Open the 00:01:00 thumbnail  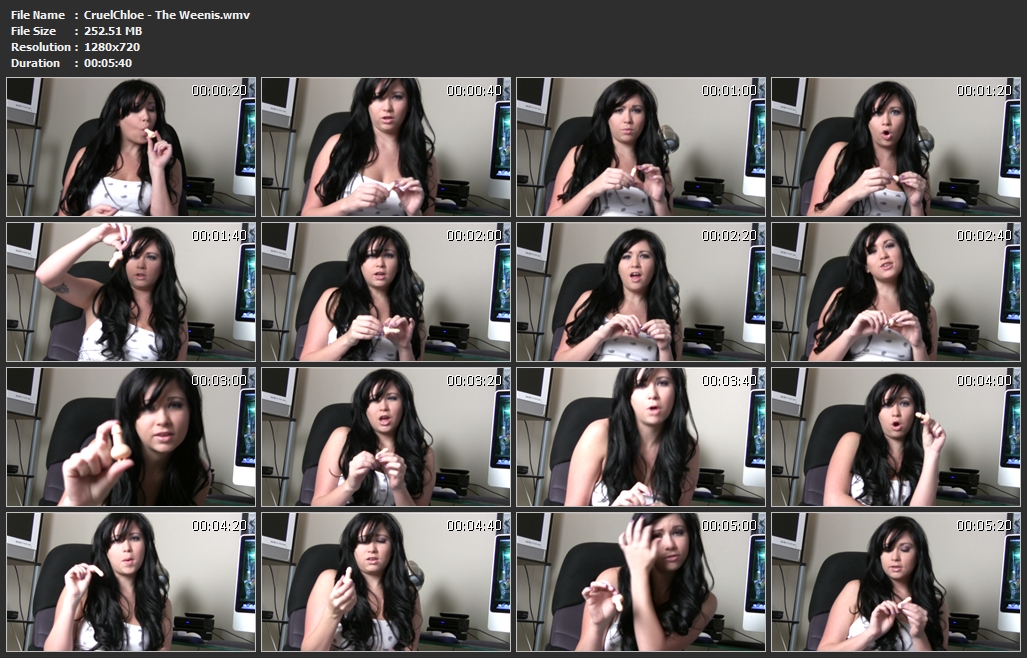coord(641,147)
